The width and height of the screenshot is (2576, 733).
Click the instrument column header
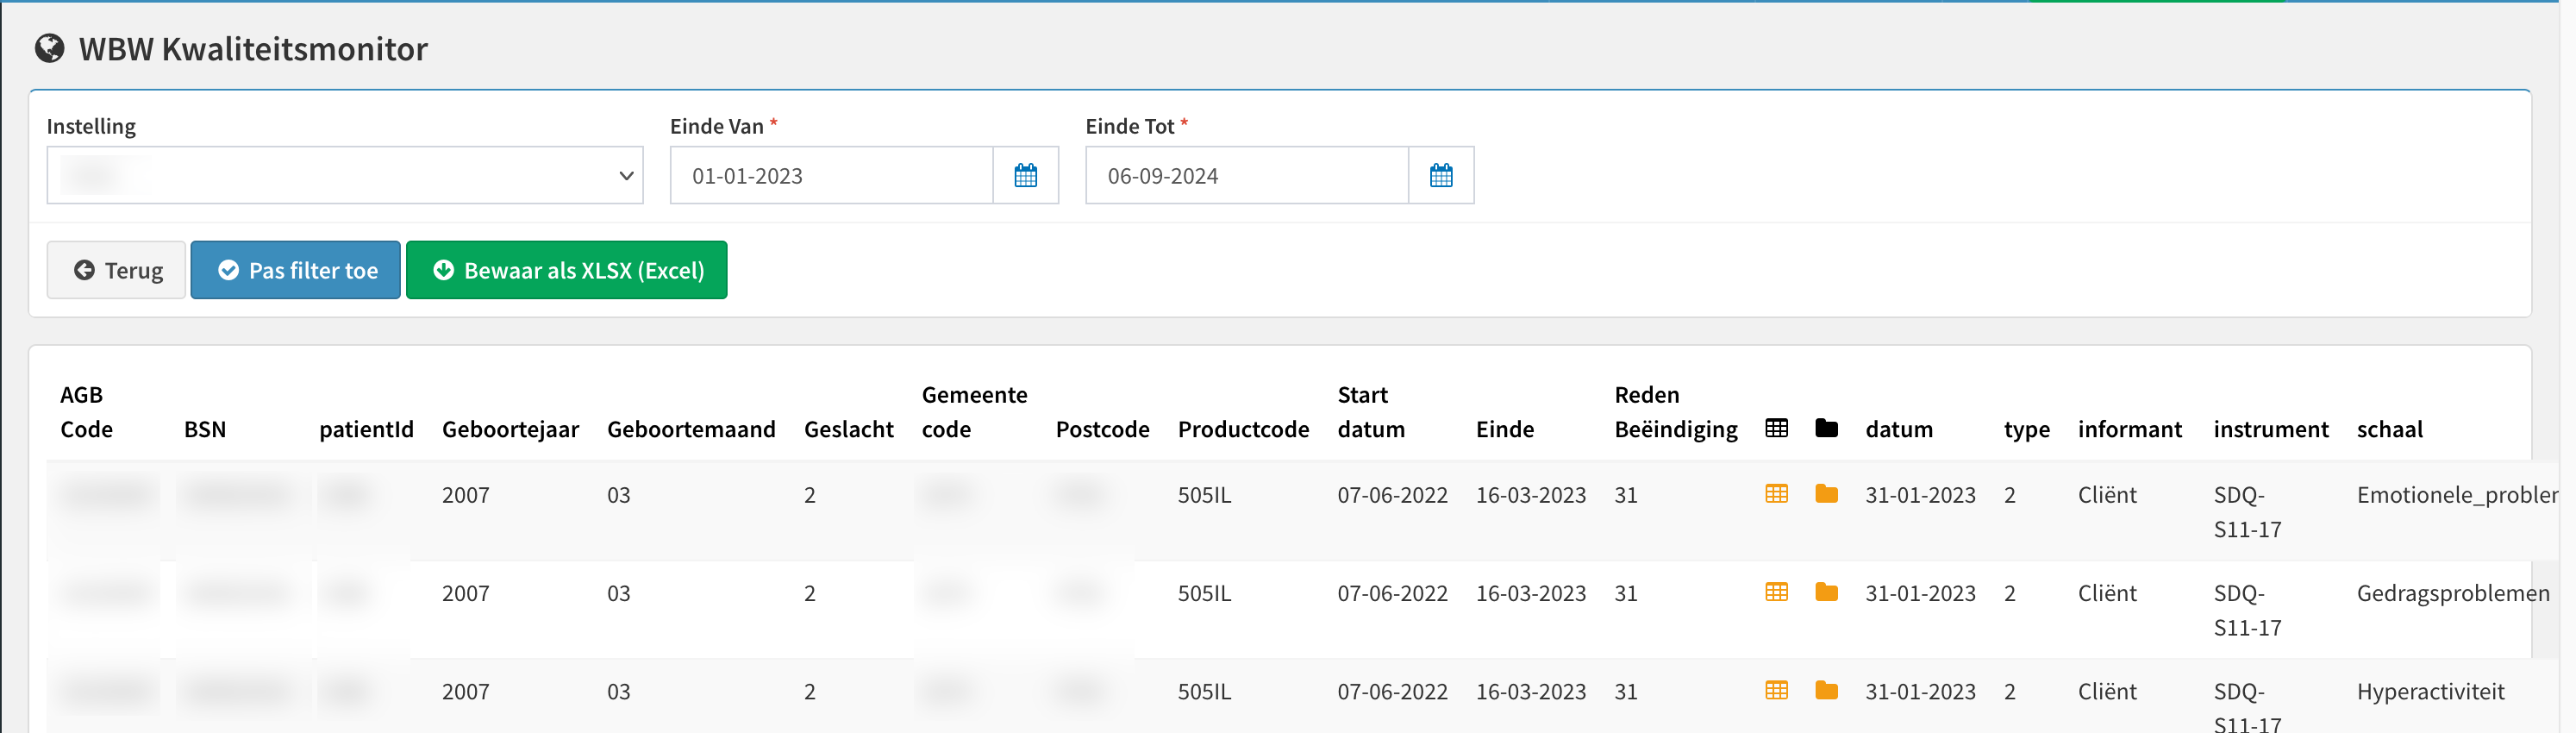point(2271,429)
